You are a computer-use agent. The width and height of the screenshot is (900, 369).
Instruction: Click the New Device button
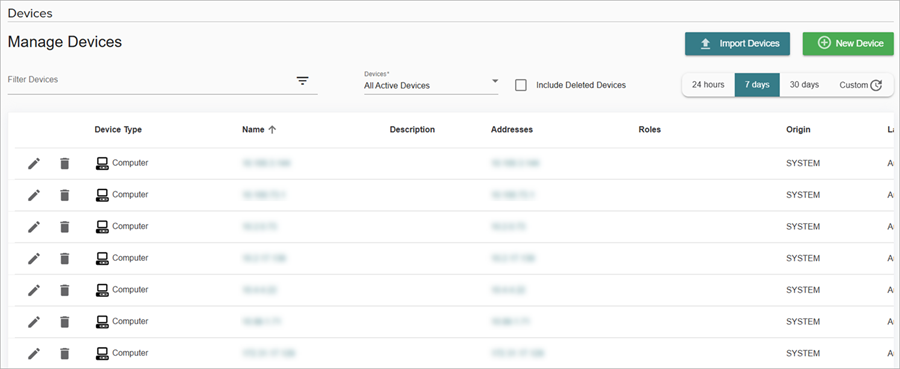point(848,44)
